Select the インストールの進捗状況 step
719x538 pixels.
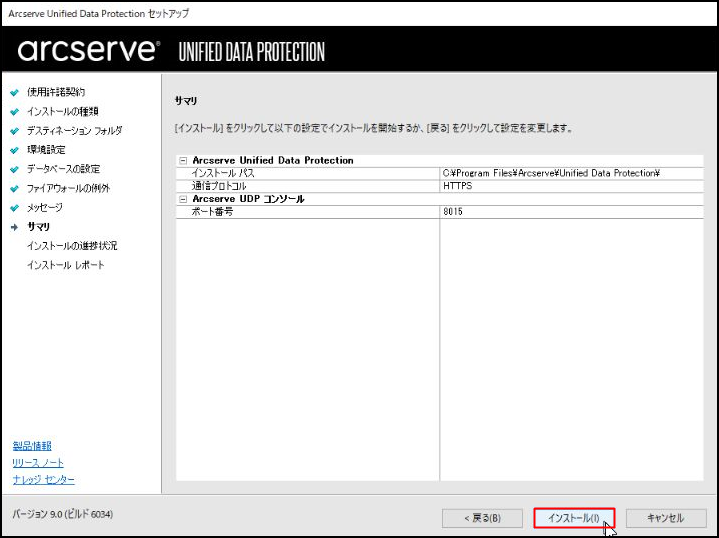coord(72,246)
